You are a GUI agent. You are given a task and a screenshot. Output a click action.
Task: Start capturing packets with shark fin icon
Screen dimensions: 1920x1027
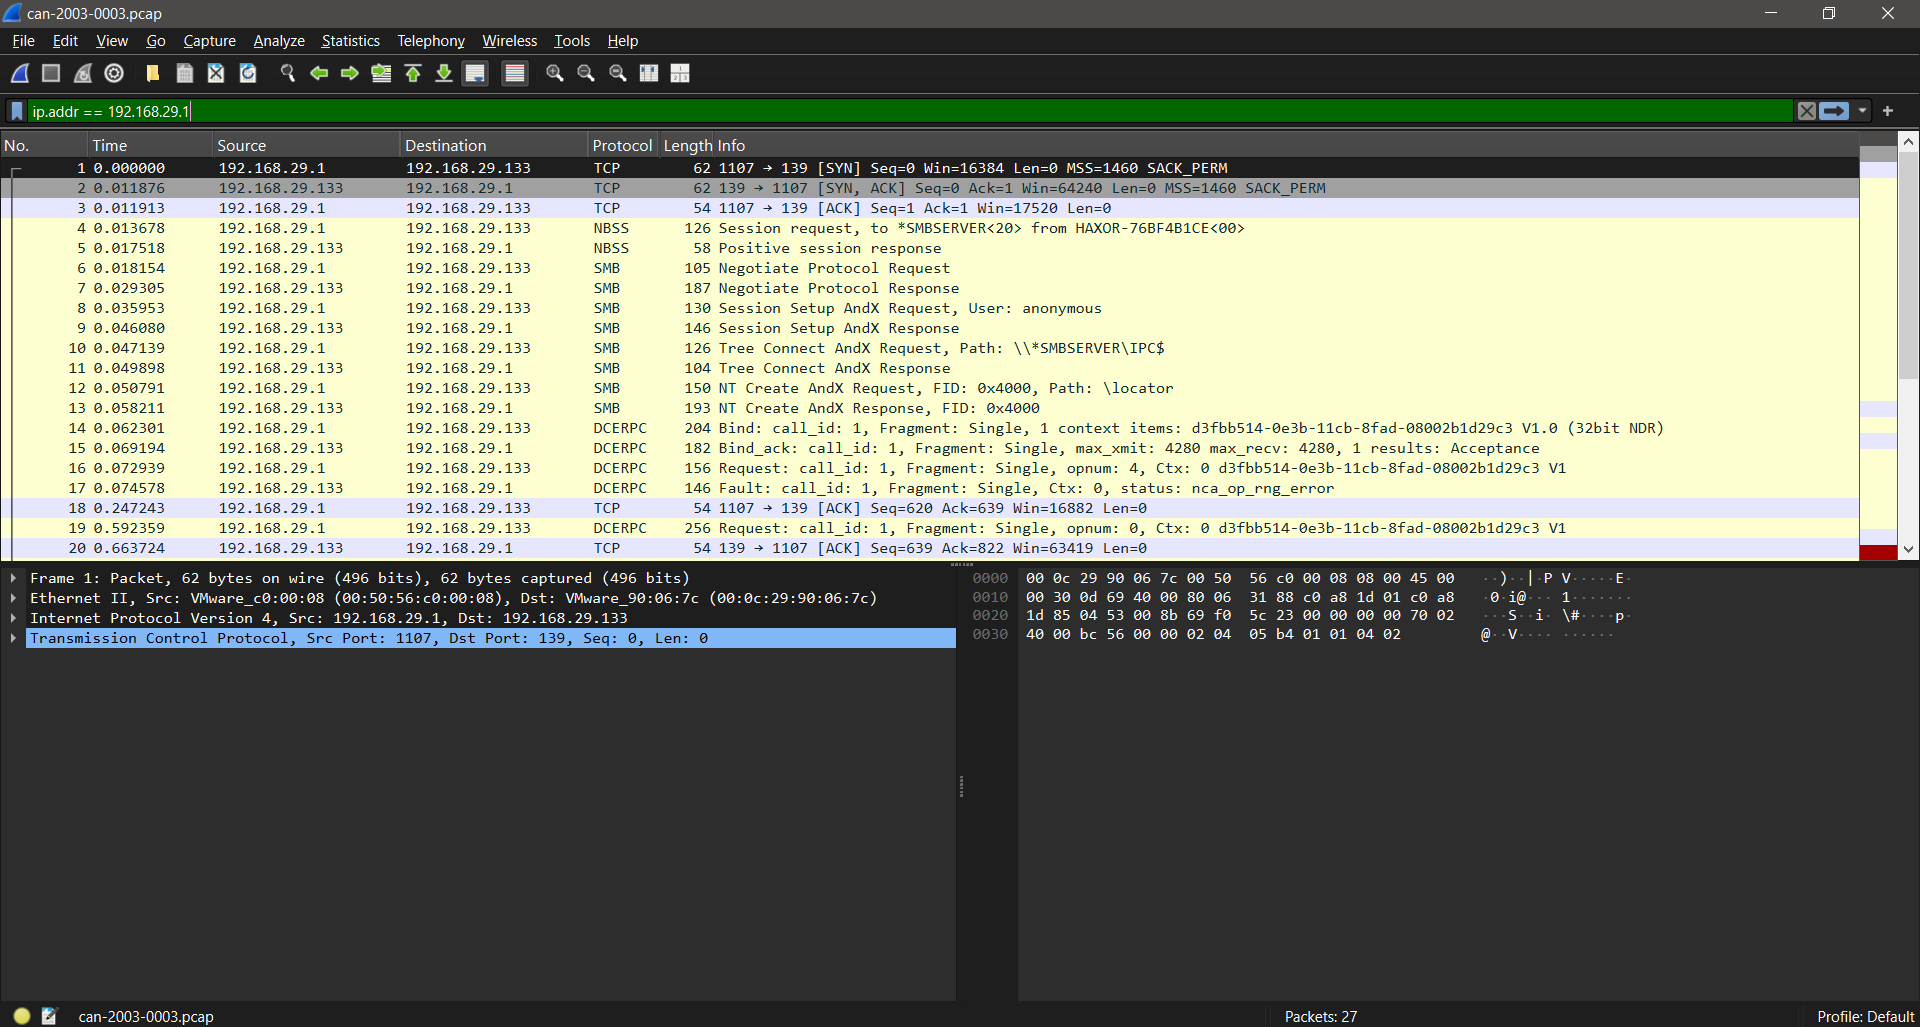[x=20, y=73]
